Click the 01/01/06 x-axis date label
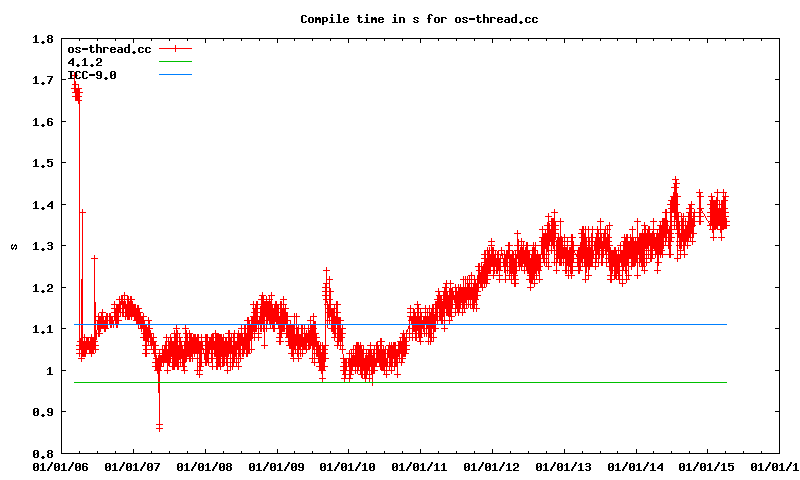800x480 pixels. [60, 466]
